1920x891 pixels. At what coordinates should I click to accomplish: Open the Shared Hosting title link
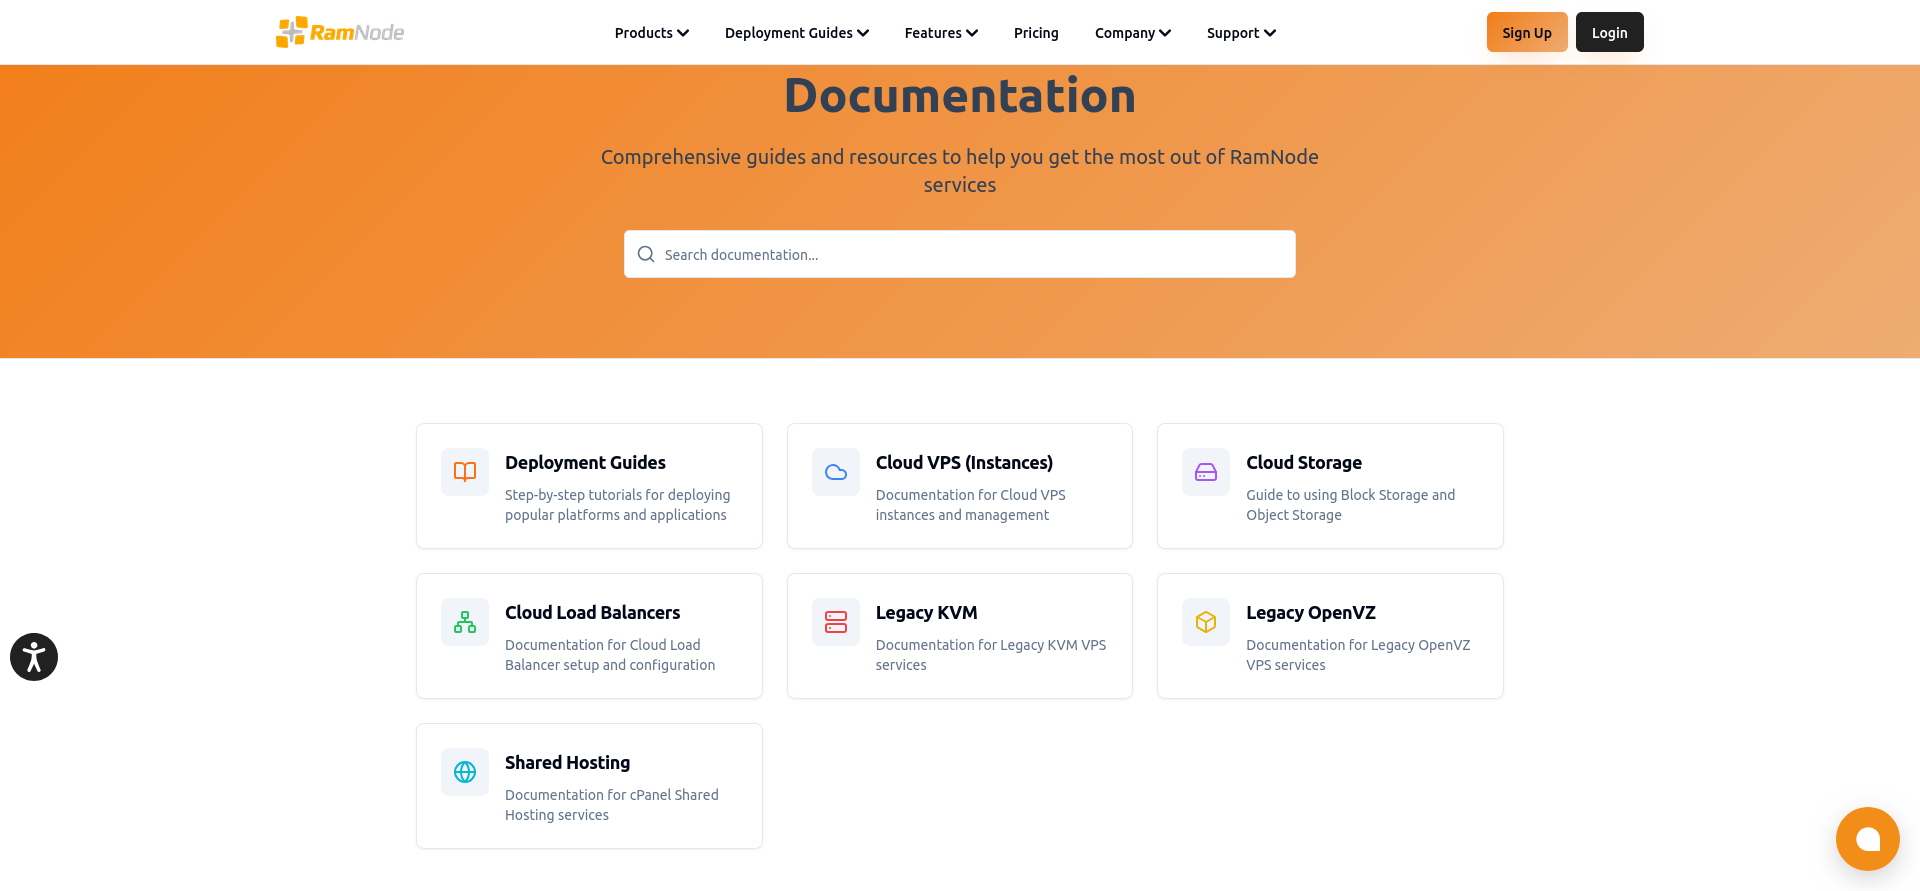[567, 763]
